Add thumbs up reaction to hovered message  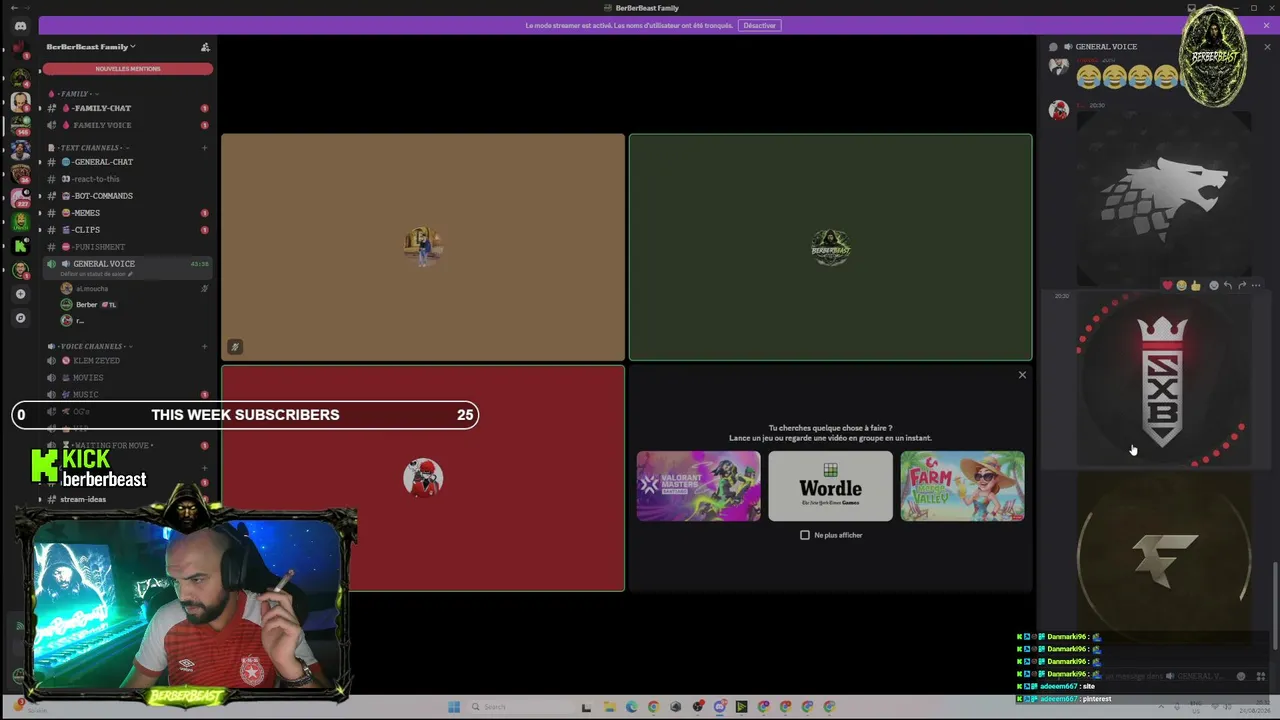coord(1195,286)
